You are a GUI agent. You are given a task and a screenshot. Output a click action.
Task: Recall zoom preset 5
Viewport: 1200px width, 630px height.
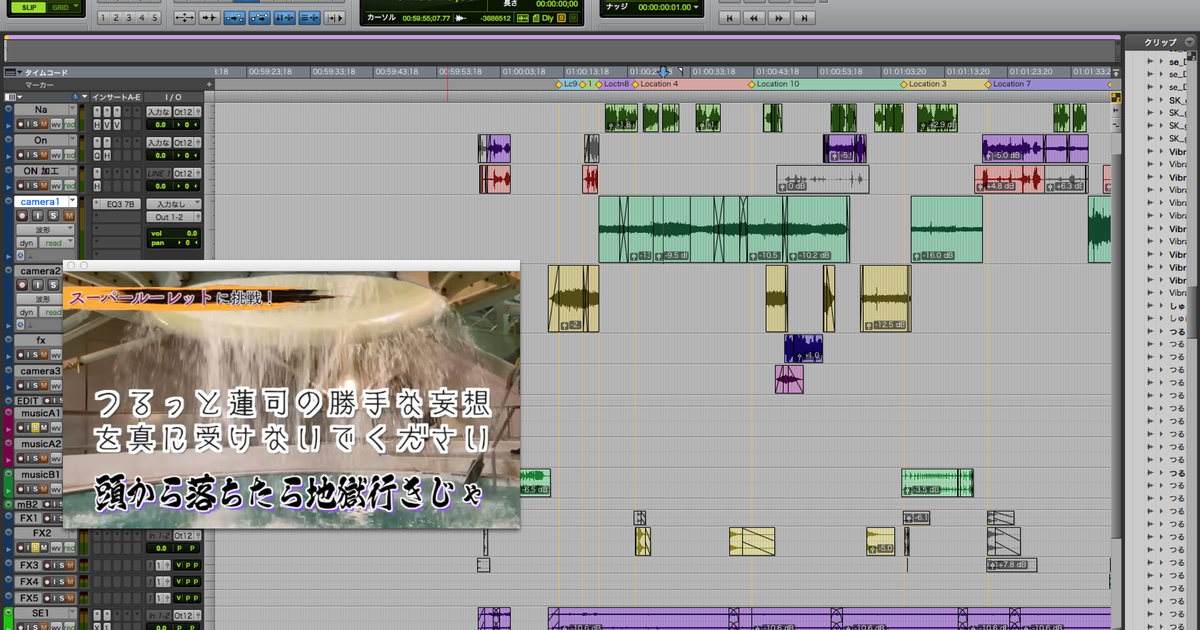pyautogui.click(x=154, y=18)
